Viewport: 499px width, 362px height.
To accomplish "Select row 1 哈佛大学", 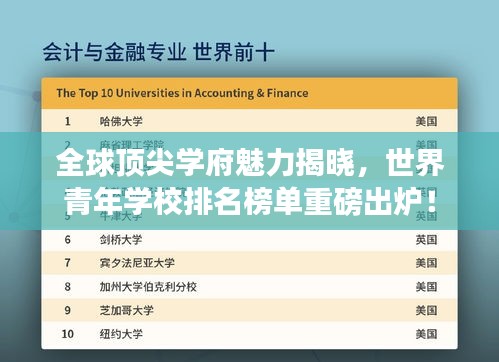I will (x=249, y=121).
